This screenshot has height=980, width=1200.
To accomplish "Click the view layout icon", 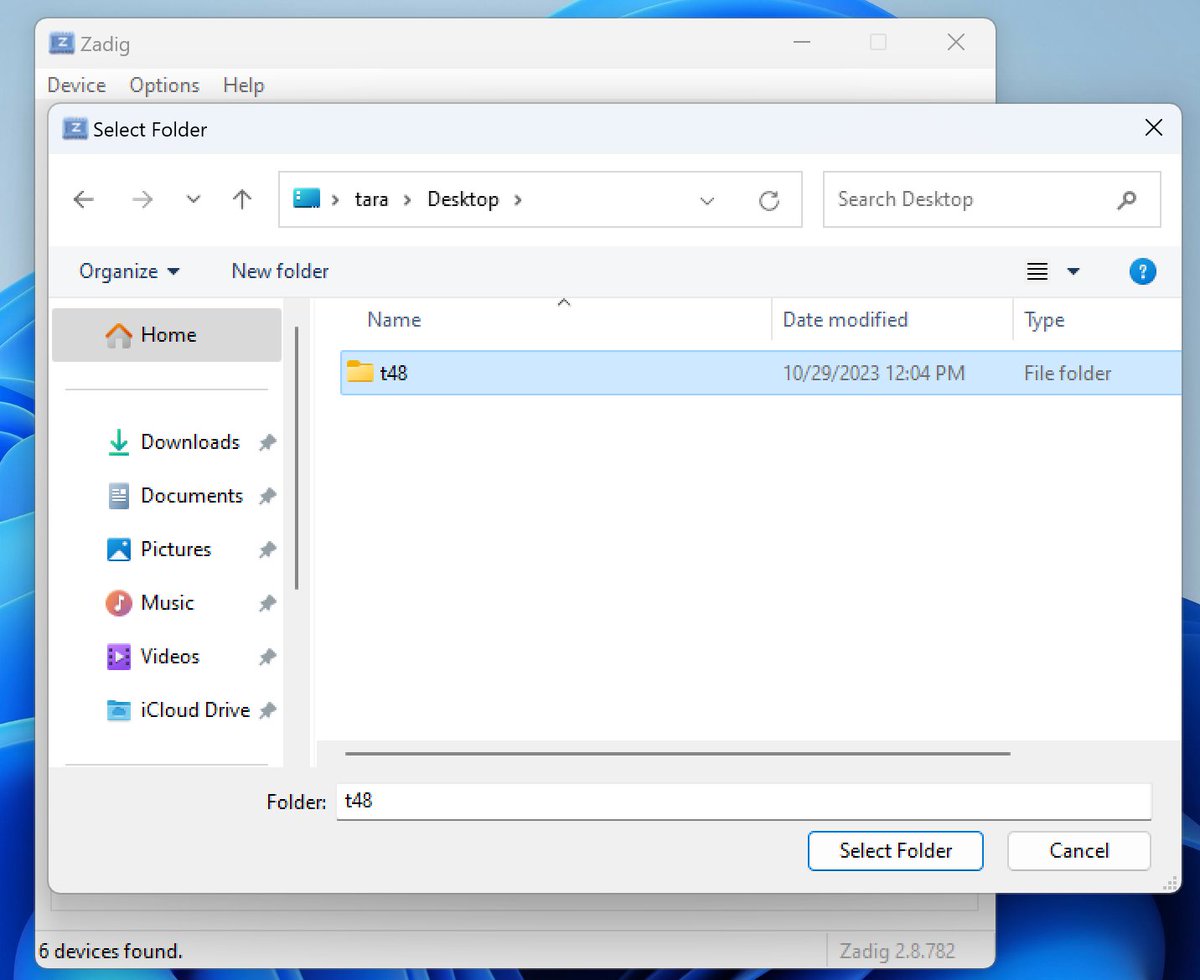I will click(x=1038, y=272).
